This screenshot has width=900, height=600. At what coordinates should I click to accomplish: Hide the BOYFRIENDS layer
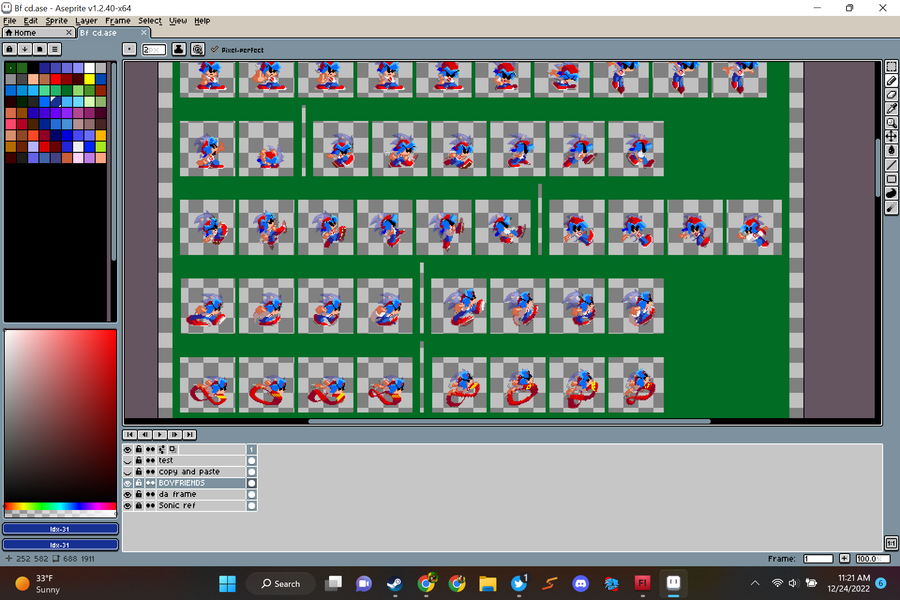(x=127, y=483)
